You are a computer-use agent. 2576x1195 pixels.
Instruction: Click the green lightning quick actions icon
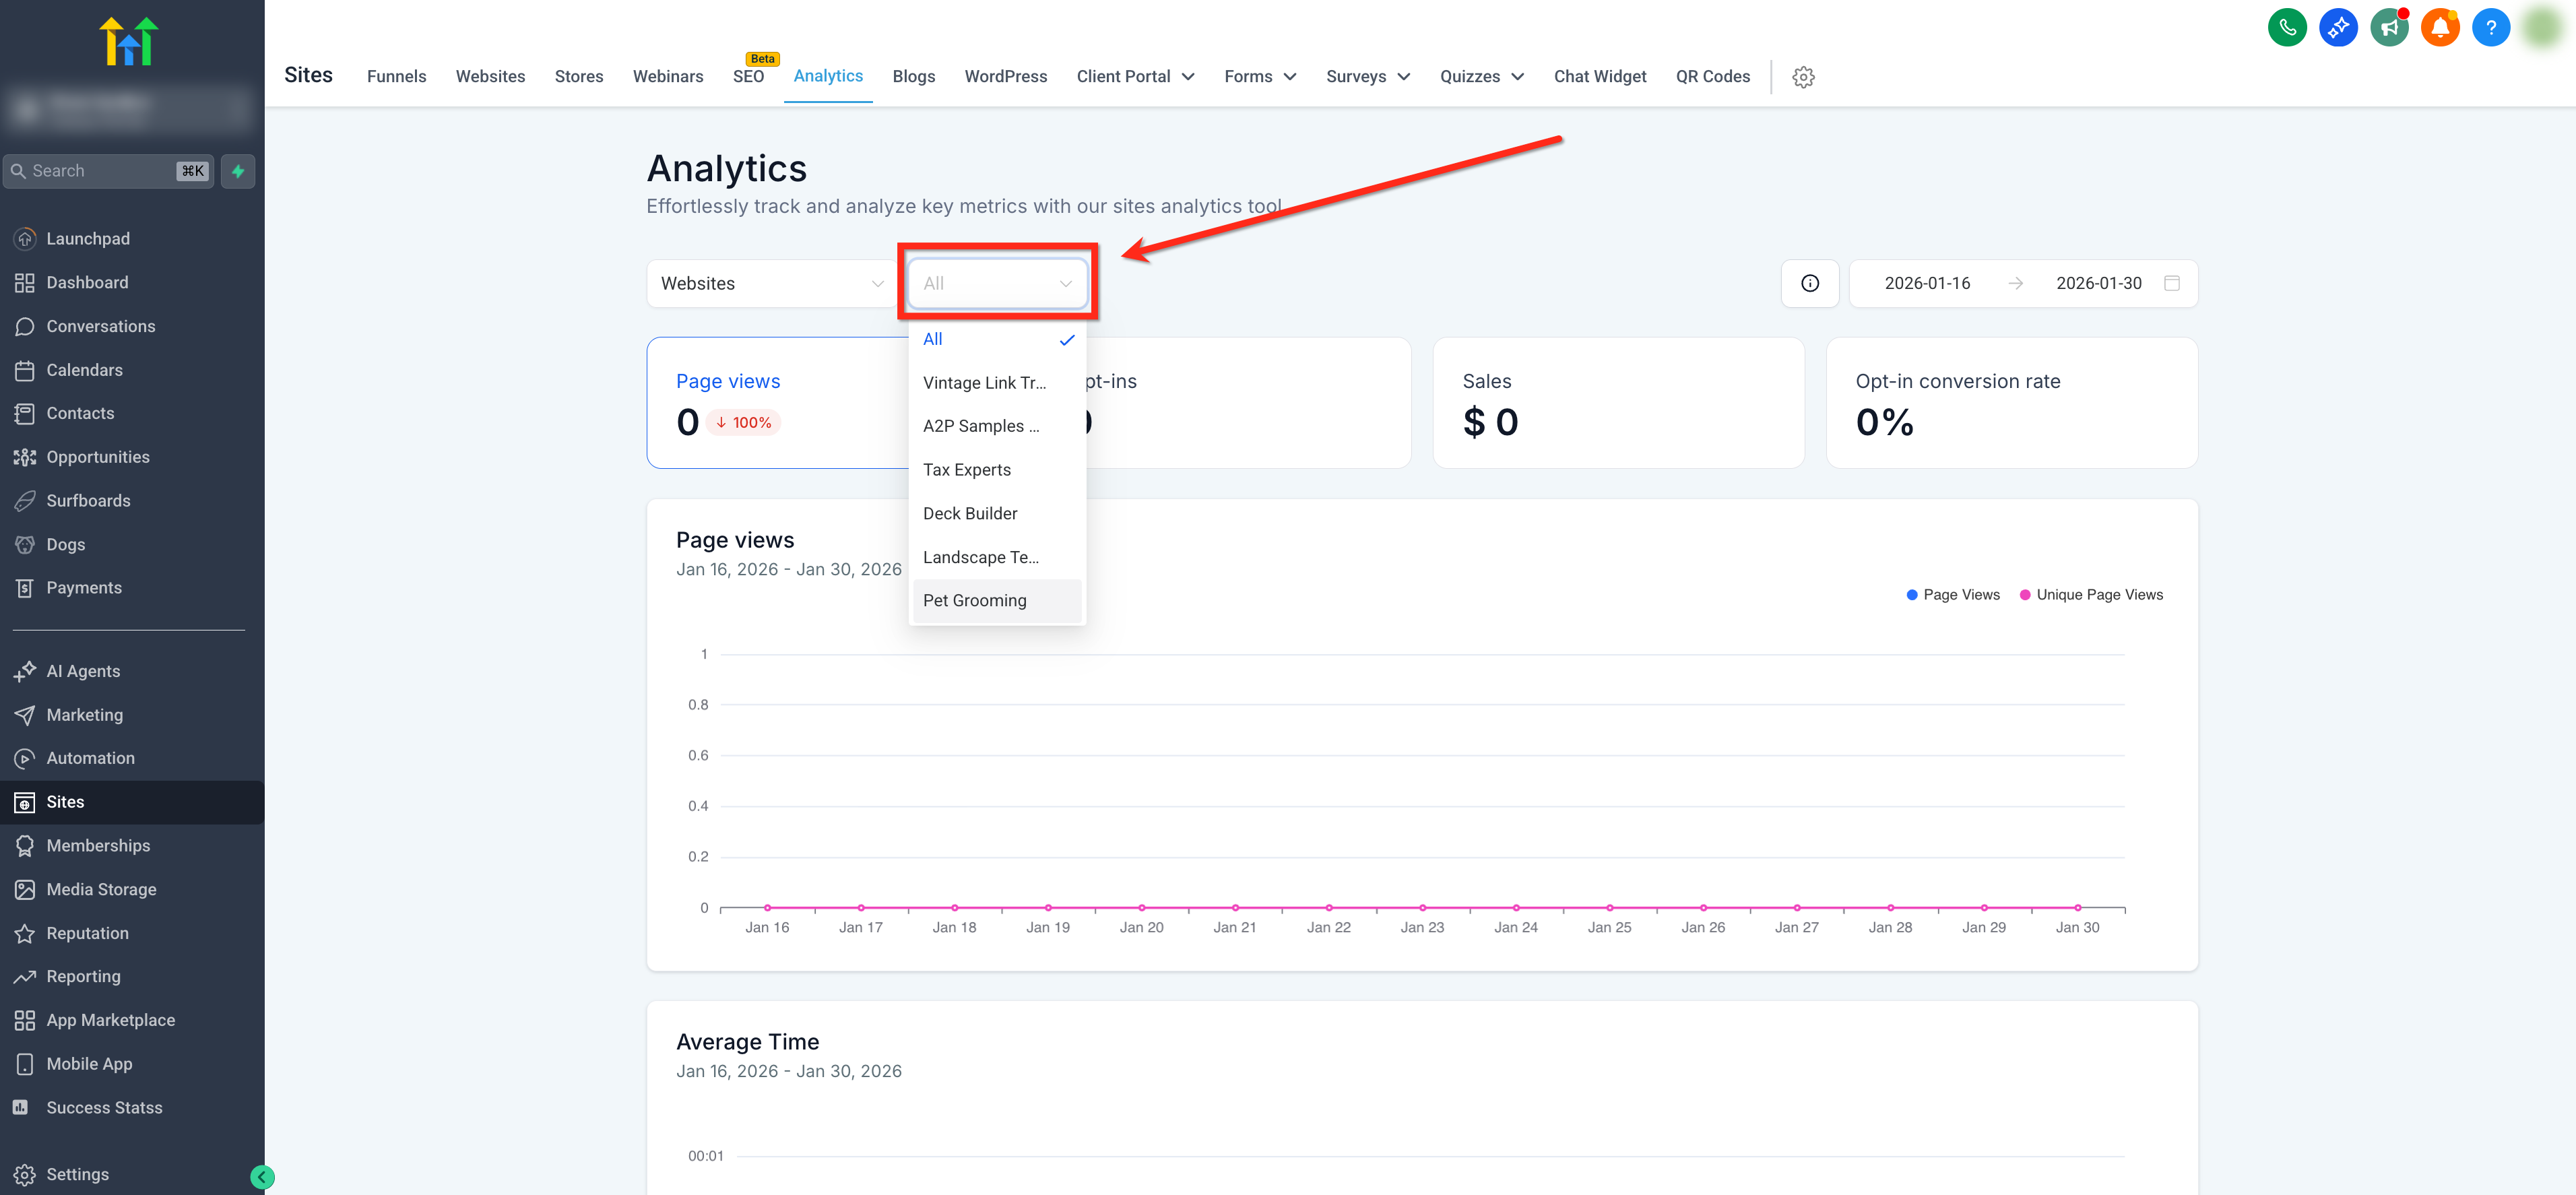click(x=238, y=171)
